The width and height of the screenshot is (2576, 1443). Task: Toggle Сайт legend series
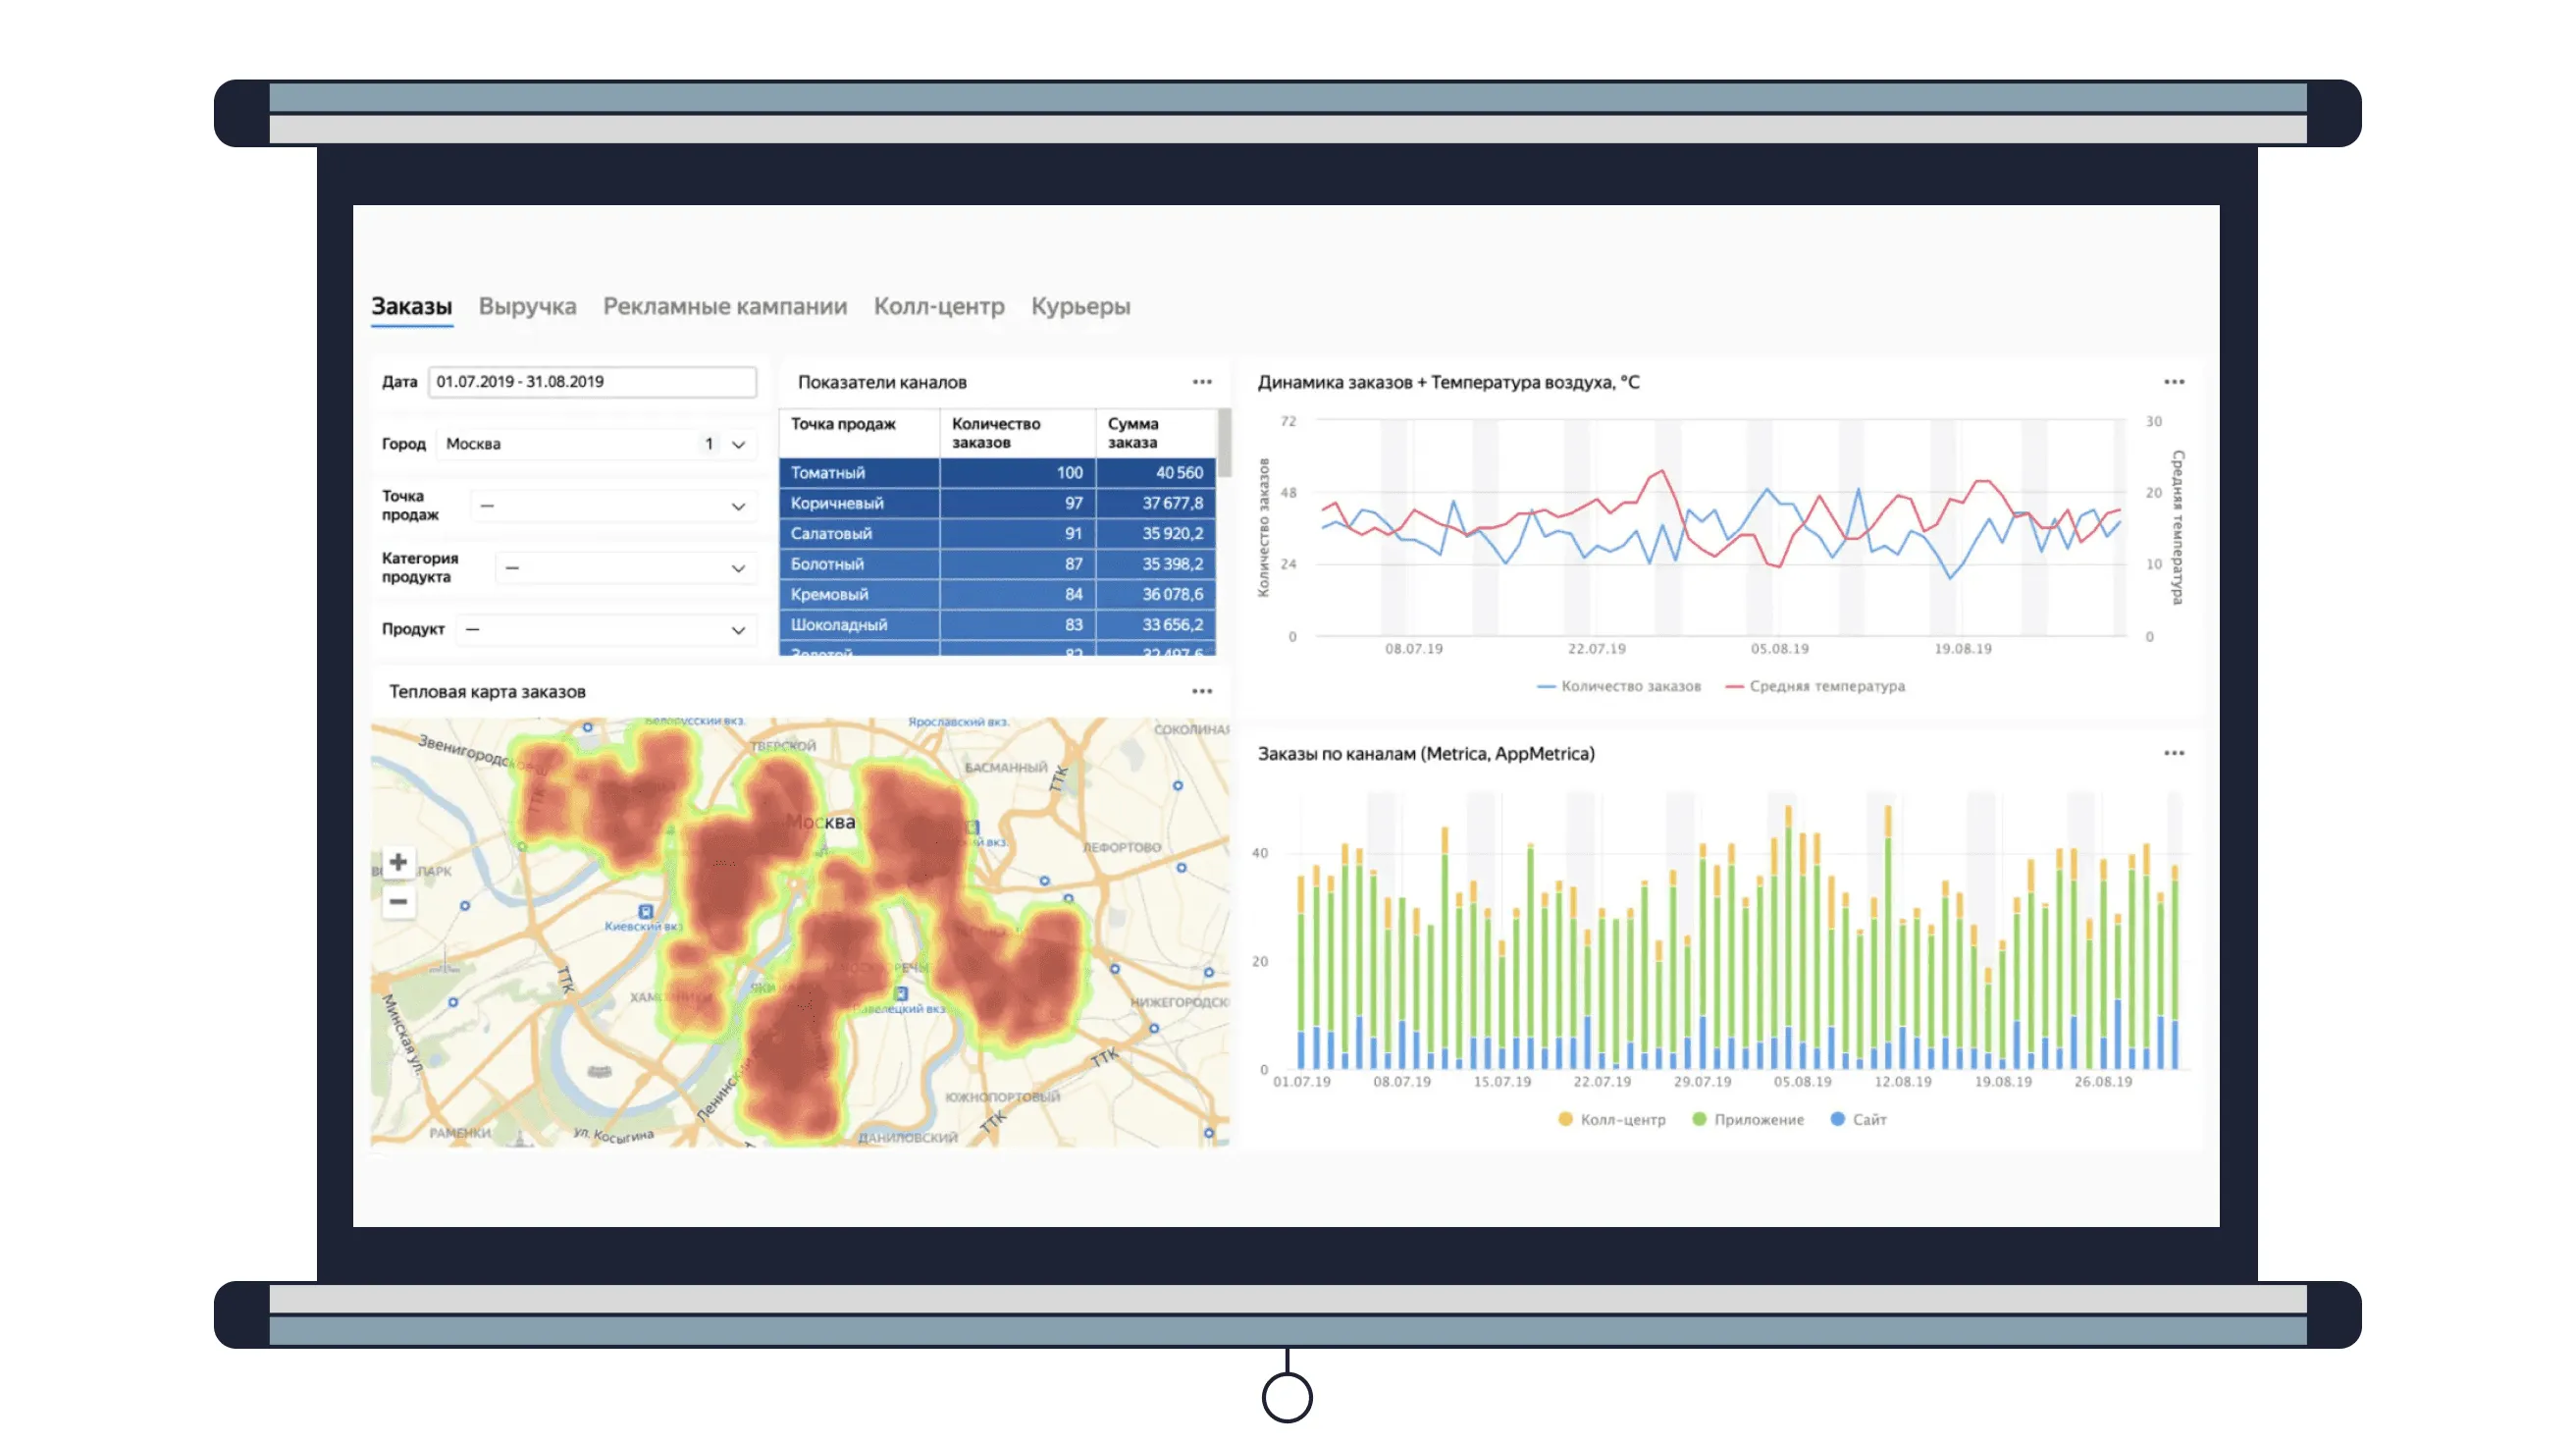1859,1119
